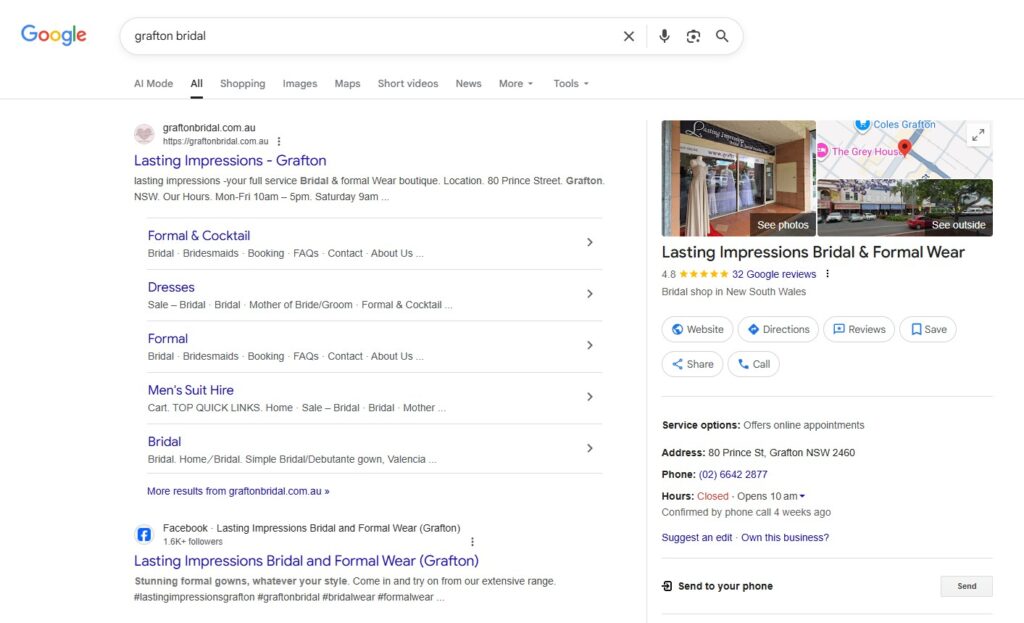The image size is (1024, 623).
Task: Click the magnifying glass search icon
Action: click(722, 36)
